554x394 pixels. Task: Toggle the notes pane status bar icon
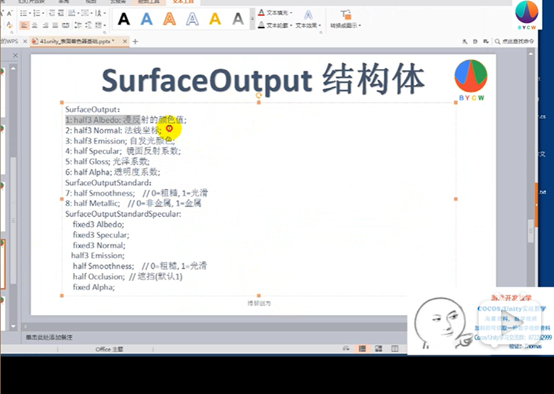tap(346, 349)
